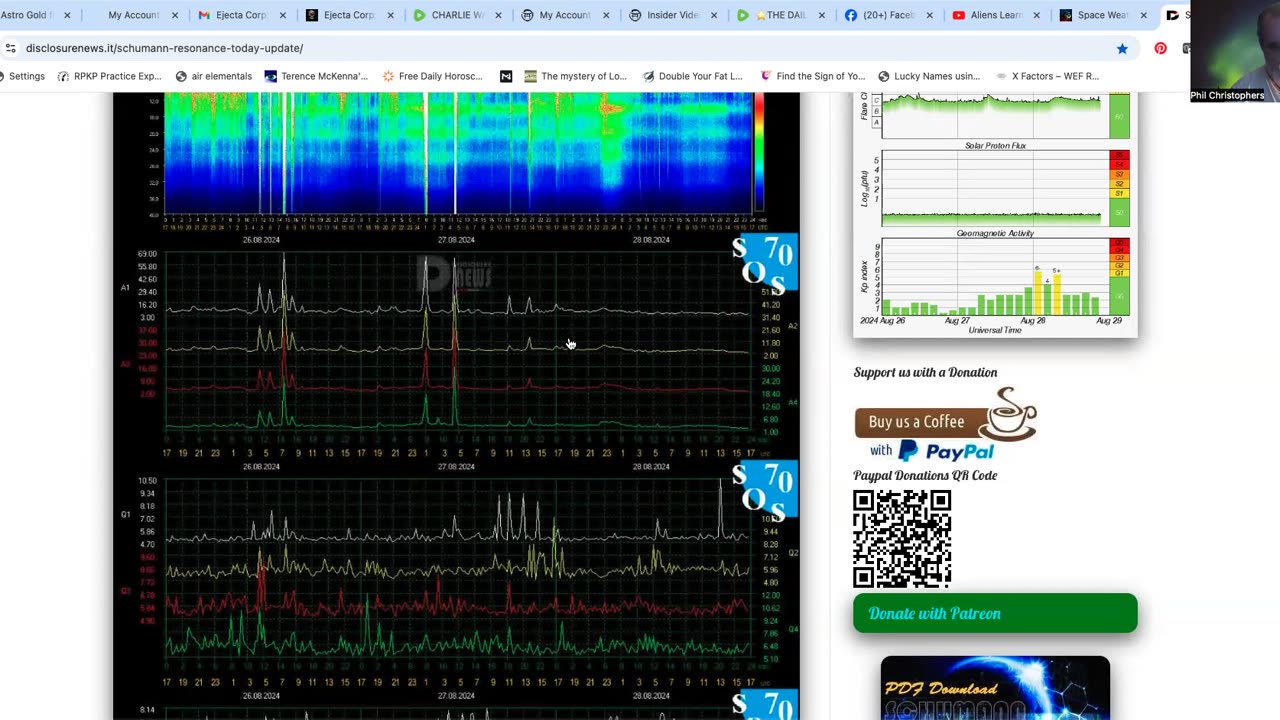Click the Paypal donations QR code
1280x720 pixels.
pyautogui.click(x=902, y=538)
